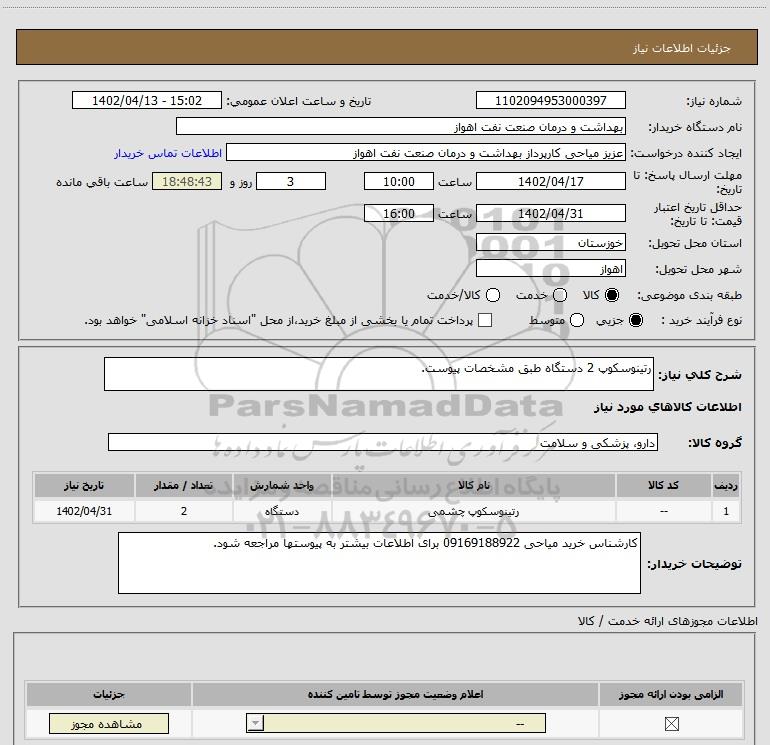Click the نام کالا column header

click(474, 485)
